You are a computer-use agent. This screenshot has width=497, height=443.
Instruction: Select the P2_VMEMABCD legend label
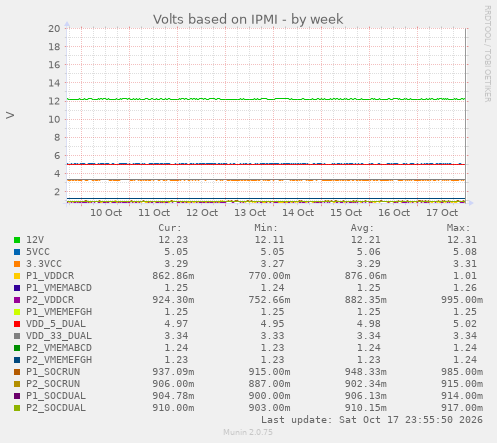click(x=59, y=348)
